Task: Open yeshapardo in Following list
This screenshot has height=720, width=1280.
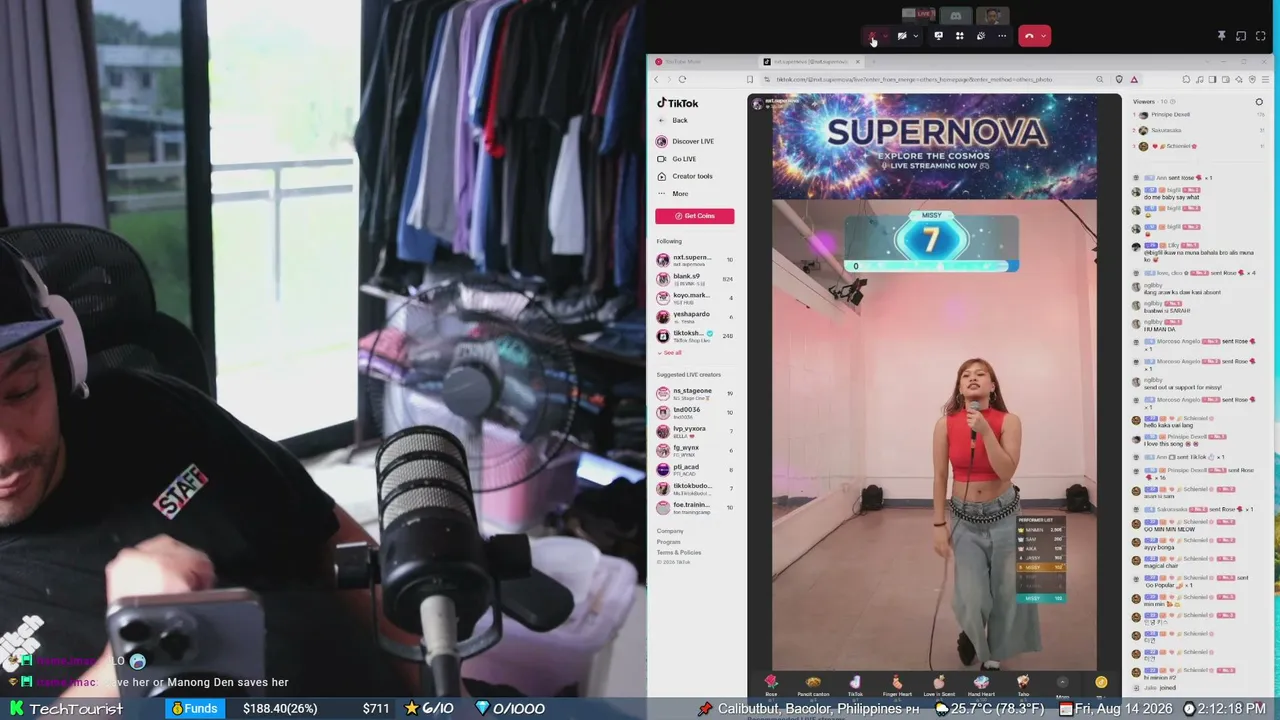Action: 695,317
